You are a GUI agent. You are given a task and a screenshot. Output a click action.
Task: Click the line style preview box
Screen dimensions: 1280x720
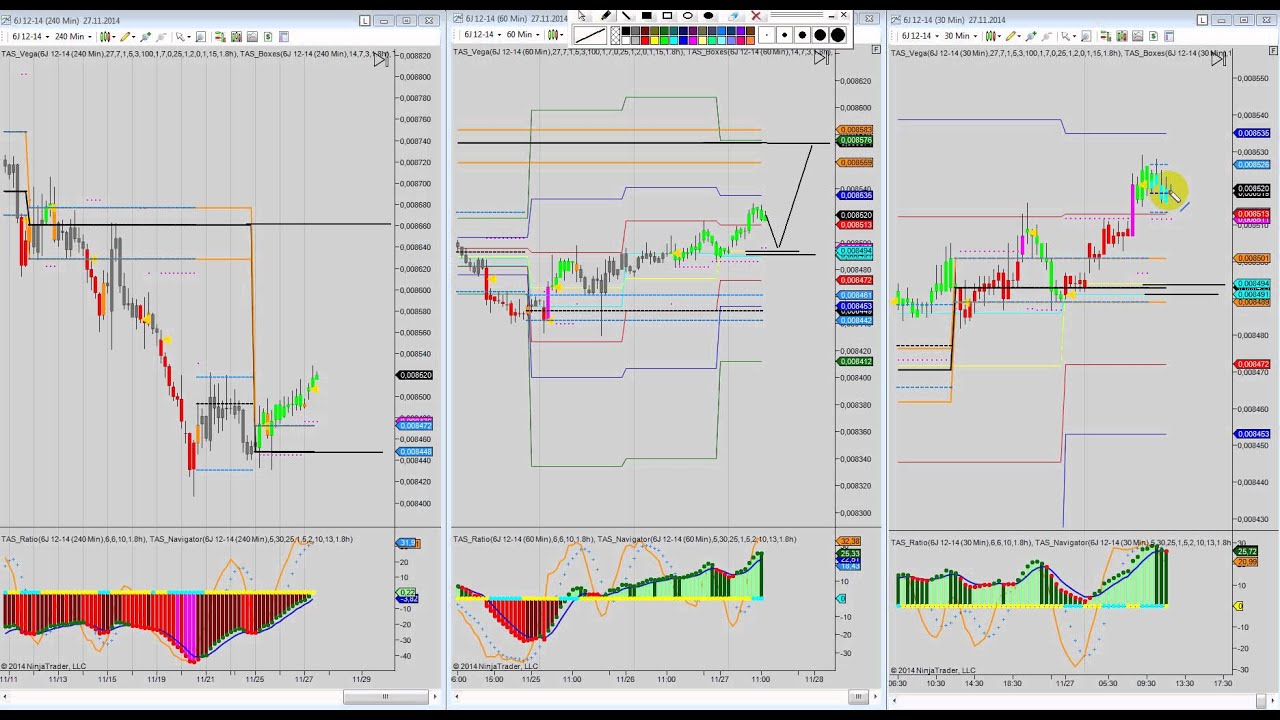(590, 35)
